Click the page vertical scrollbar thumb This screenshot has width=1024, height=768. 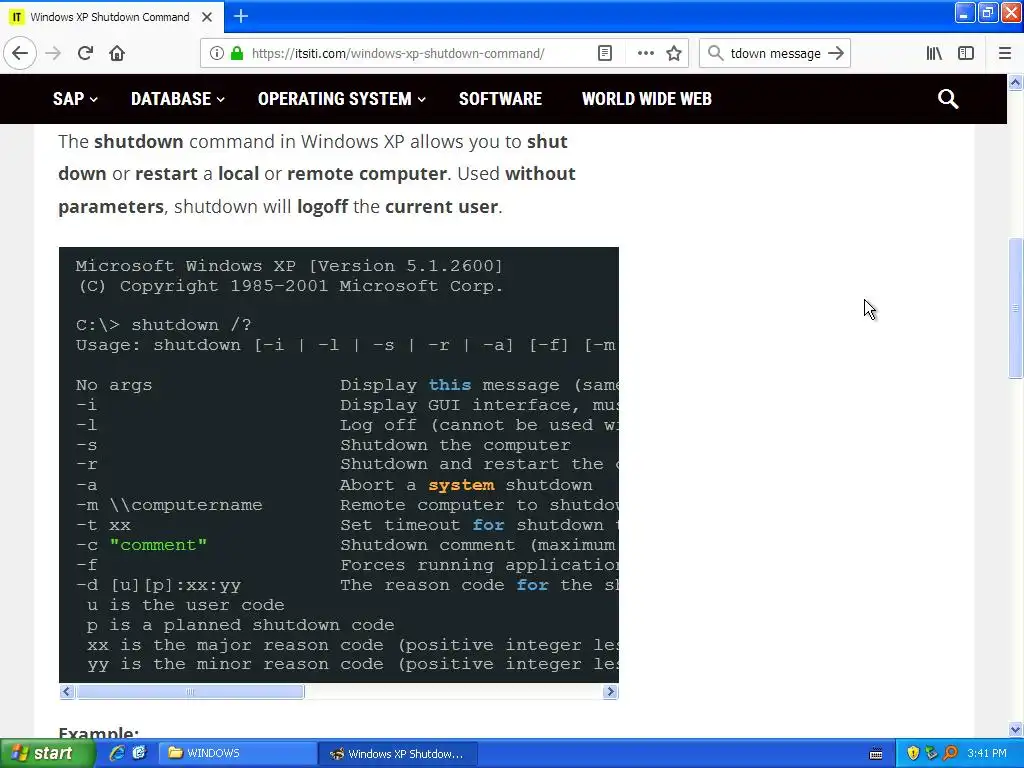click(x=1015, y=308)
